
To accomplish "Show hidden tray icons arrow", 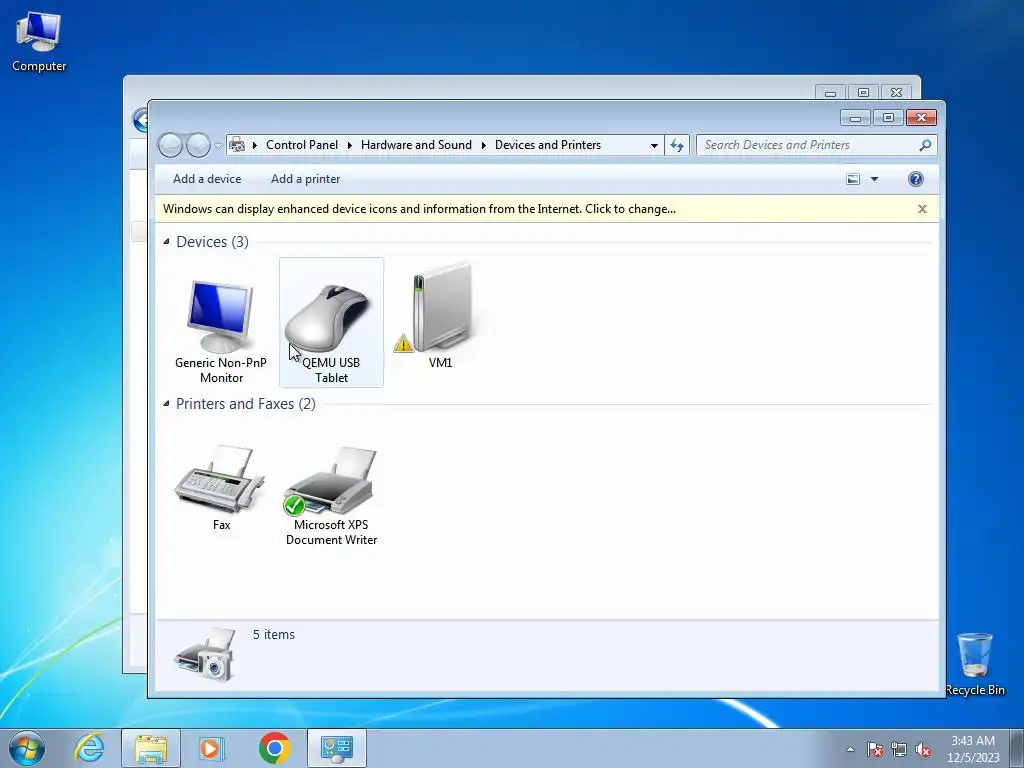I will coord(850,749).
